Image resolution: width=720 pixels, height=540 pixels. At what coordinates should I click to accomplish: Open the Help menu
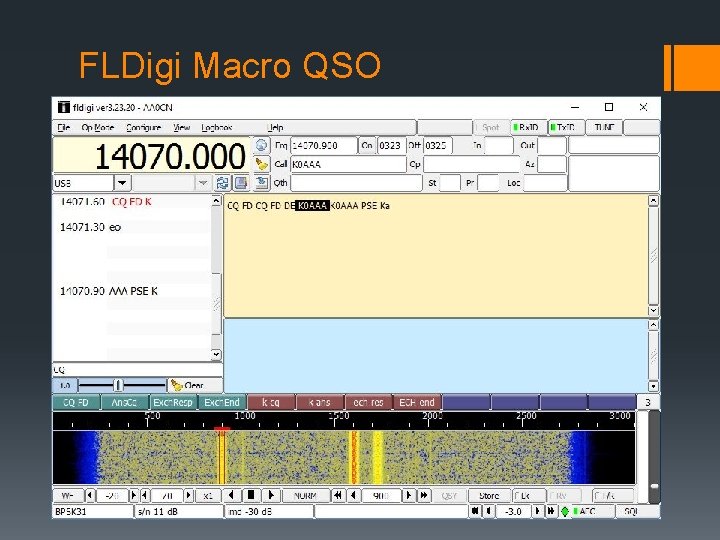[275, 127]
